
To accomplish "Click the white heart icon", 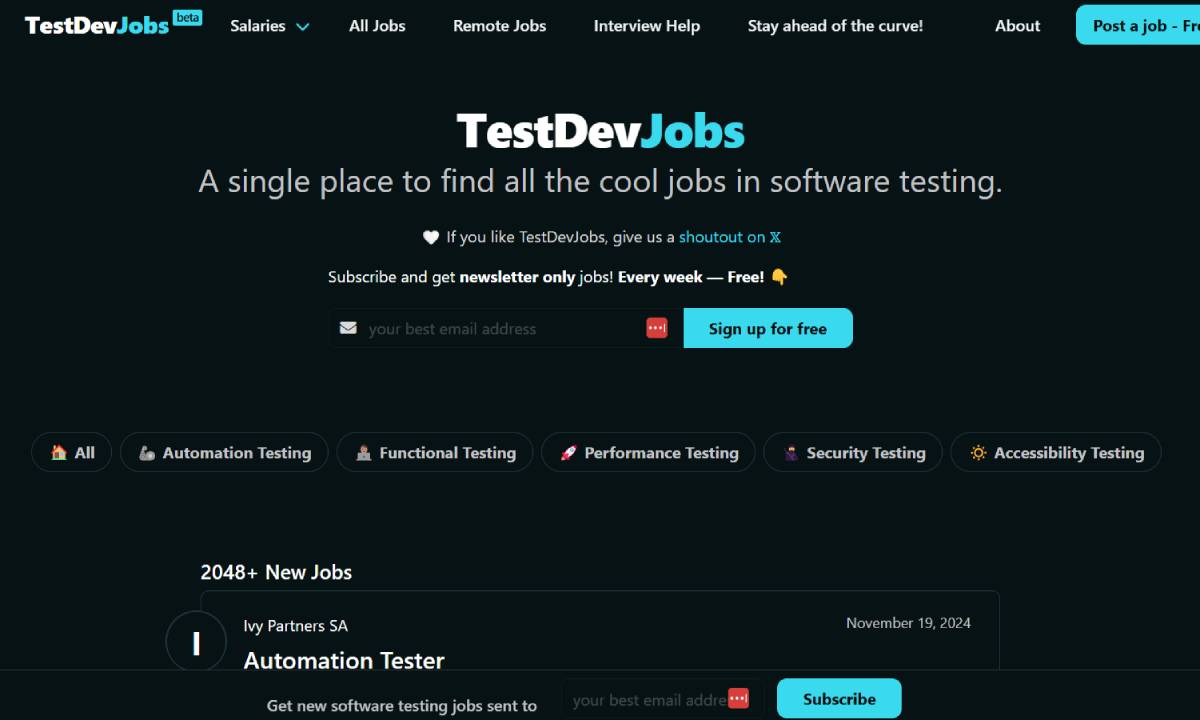I will (x=431, y=237).
